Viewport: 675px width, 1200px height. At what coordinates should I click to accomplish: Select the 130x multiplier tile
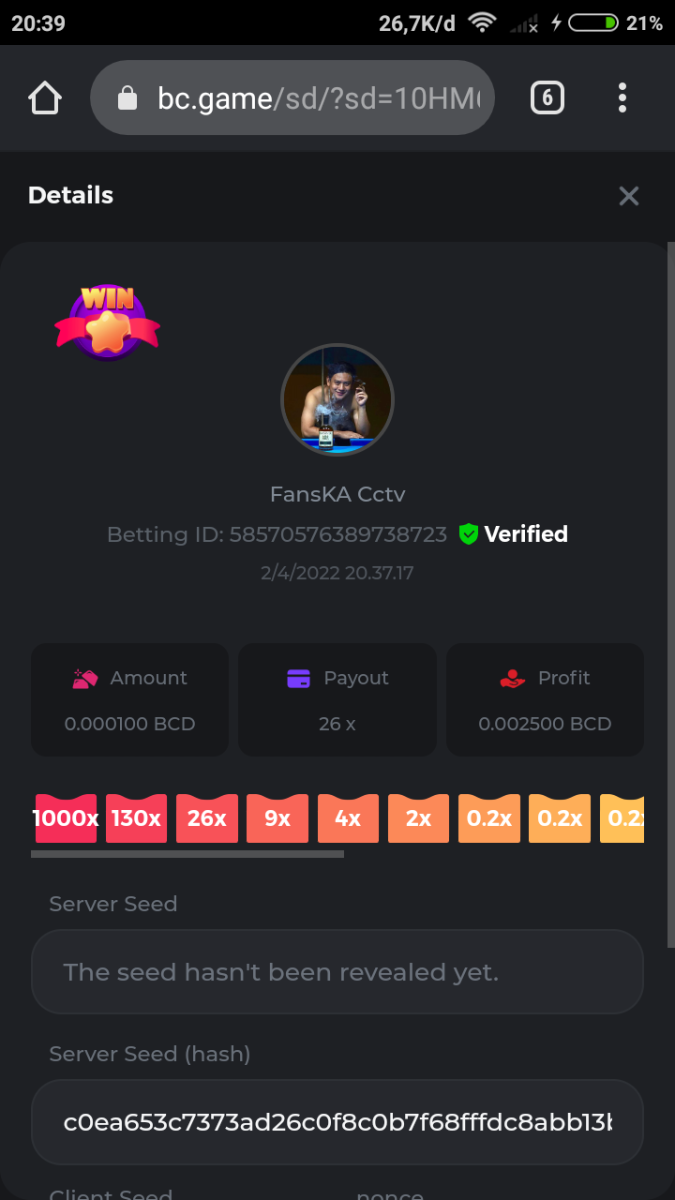coord(136,818)
